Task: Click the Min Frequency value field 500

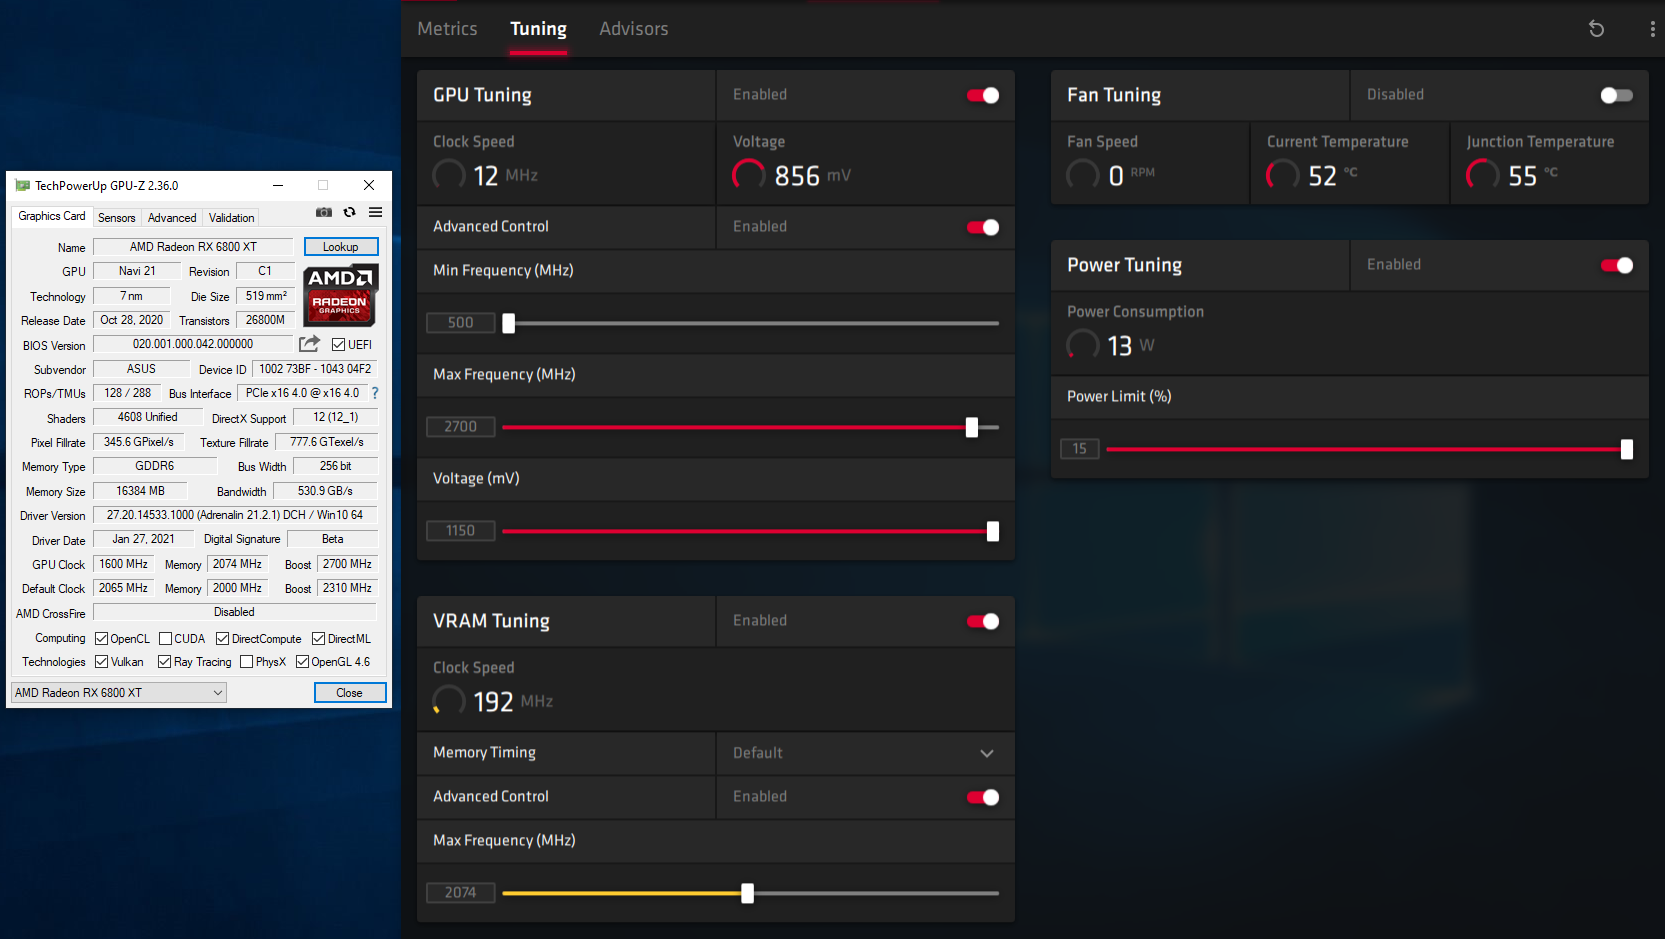Action: tap(461, 323)
